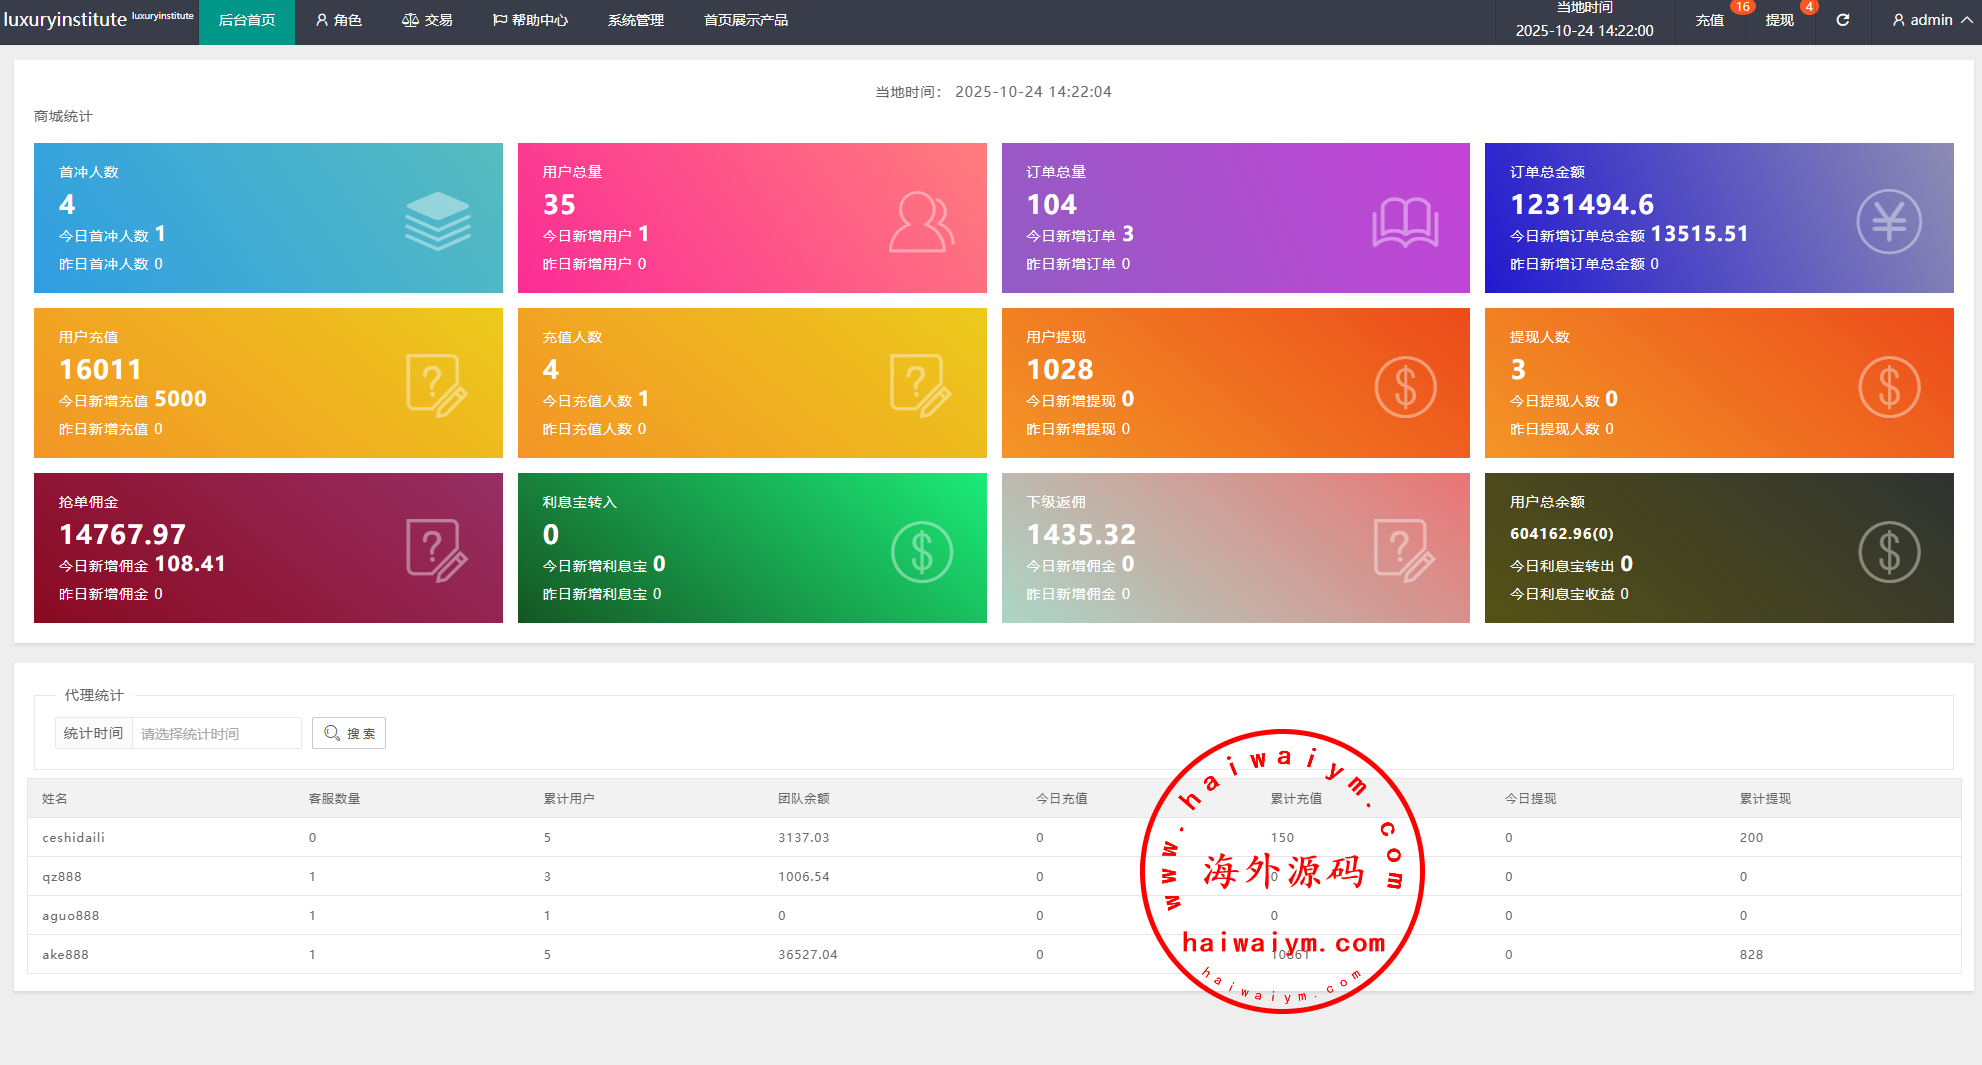1982x1065 pixels.
Task: Open 首页展示产品 menu item
Action: pyautogui.click(x=745, y=20)
